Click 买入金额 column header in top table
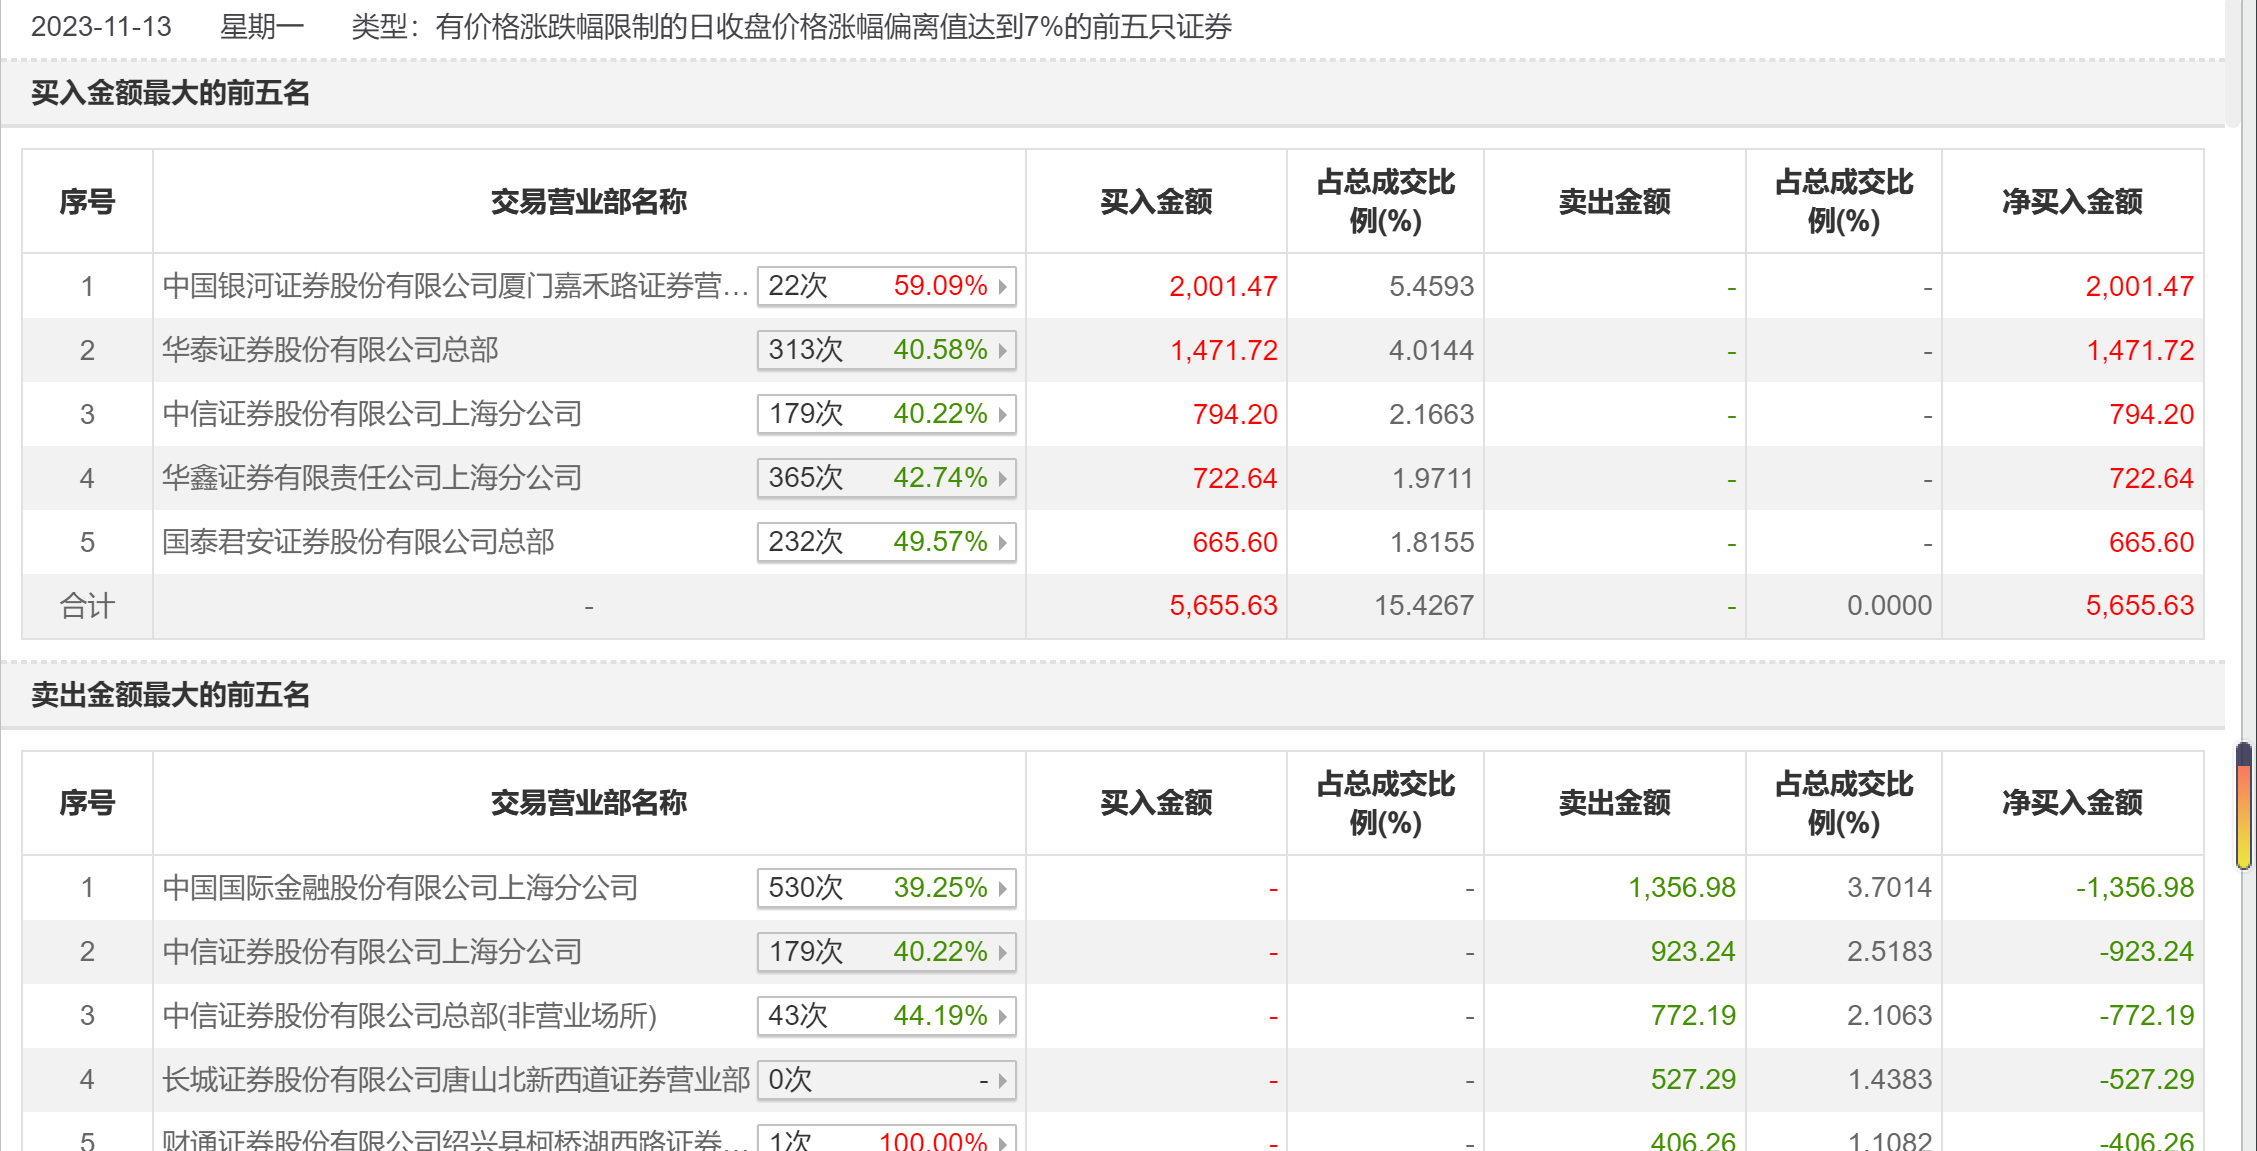 [1156, 202]
